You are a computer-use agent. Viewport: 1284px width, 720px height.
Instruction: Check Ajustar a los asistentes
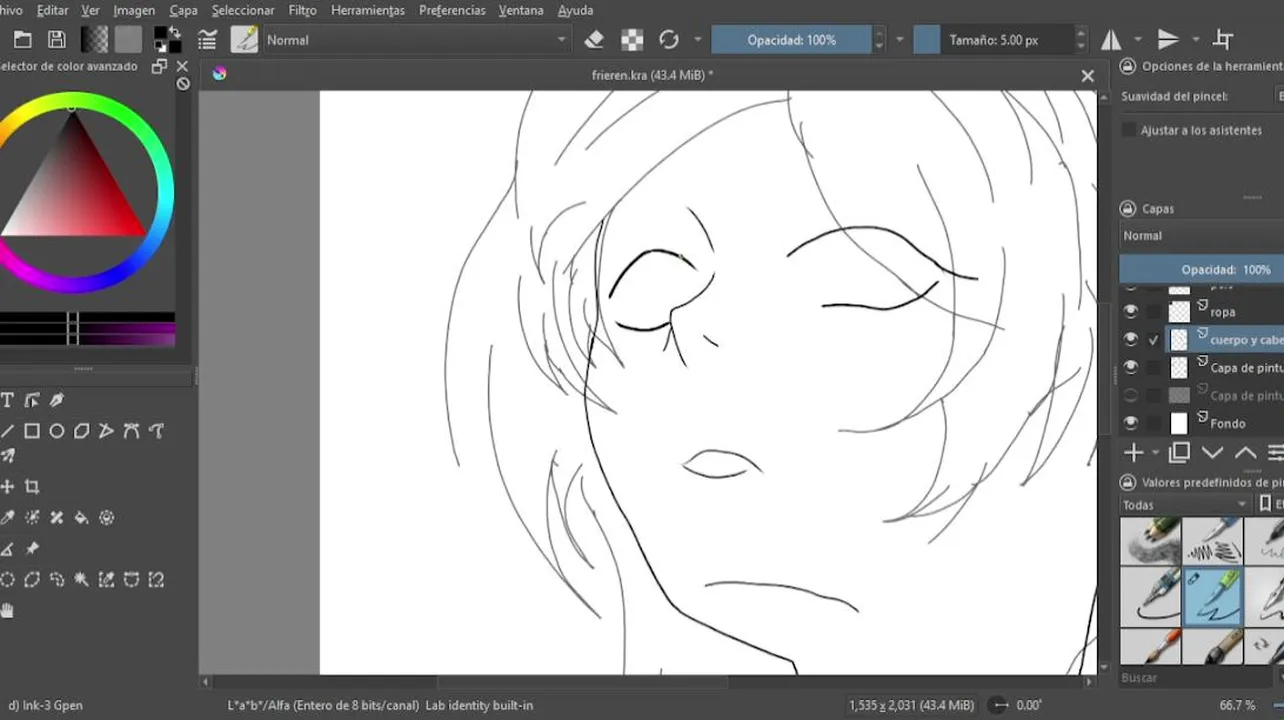[1129, 130]
